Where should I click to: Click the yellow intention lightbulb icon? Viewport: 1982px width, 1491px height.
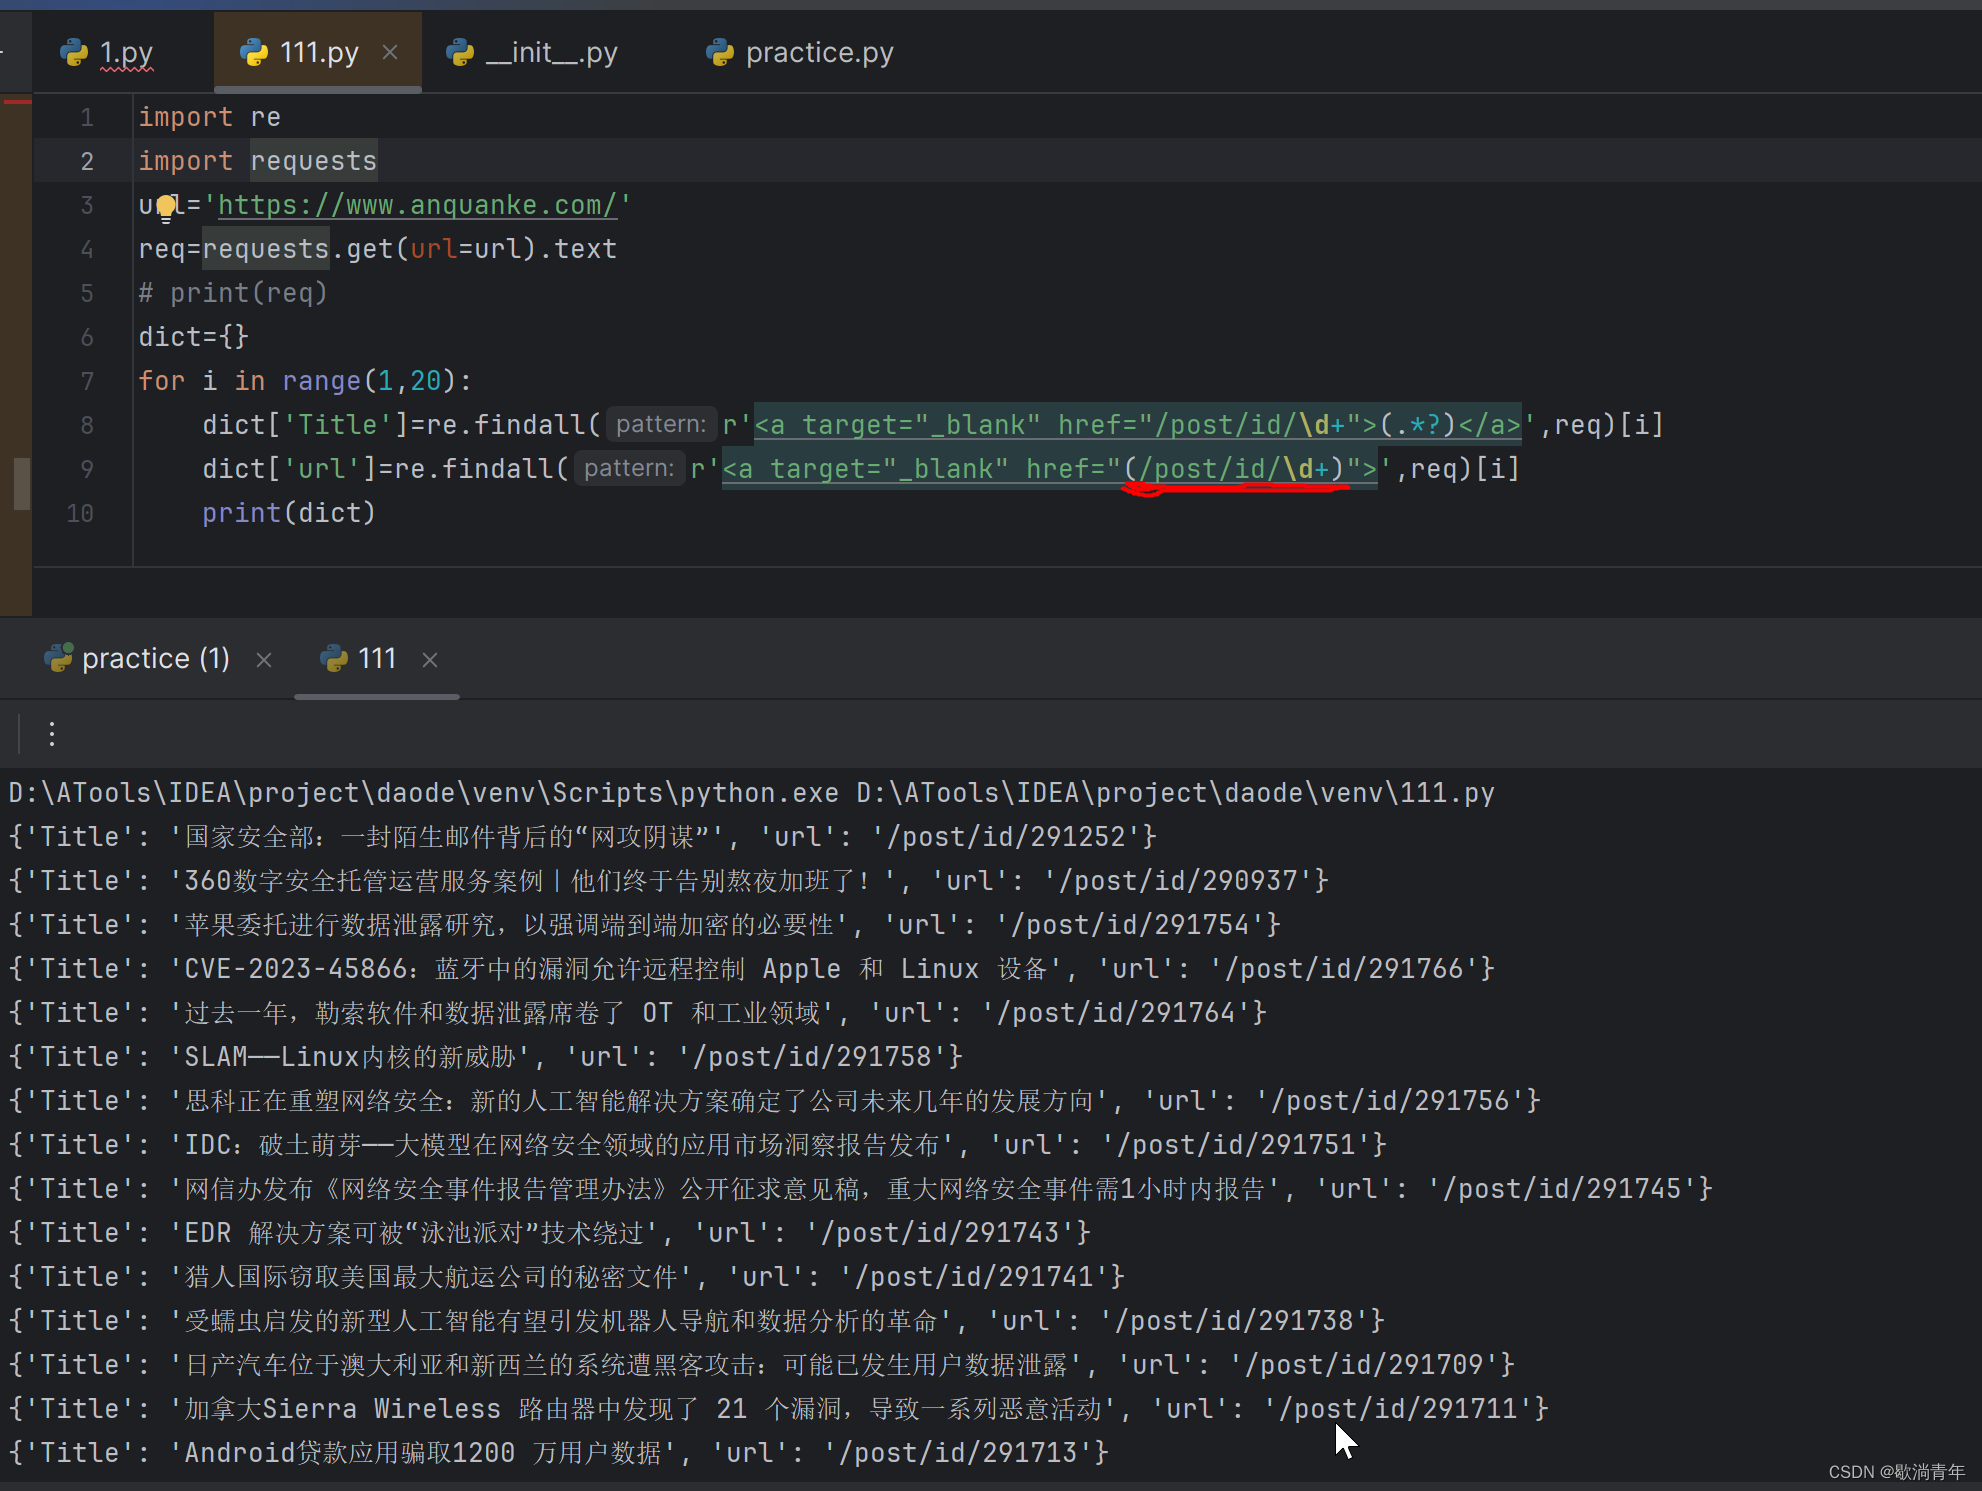(166, 206)
